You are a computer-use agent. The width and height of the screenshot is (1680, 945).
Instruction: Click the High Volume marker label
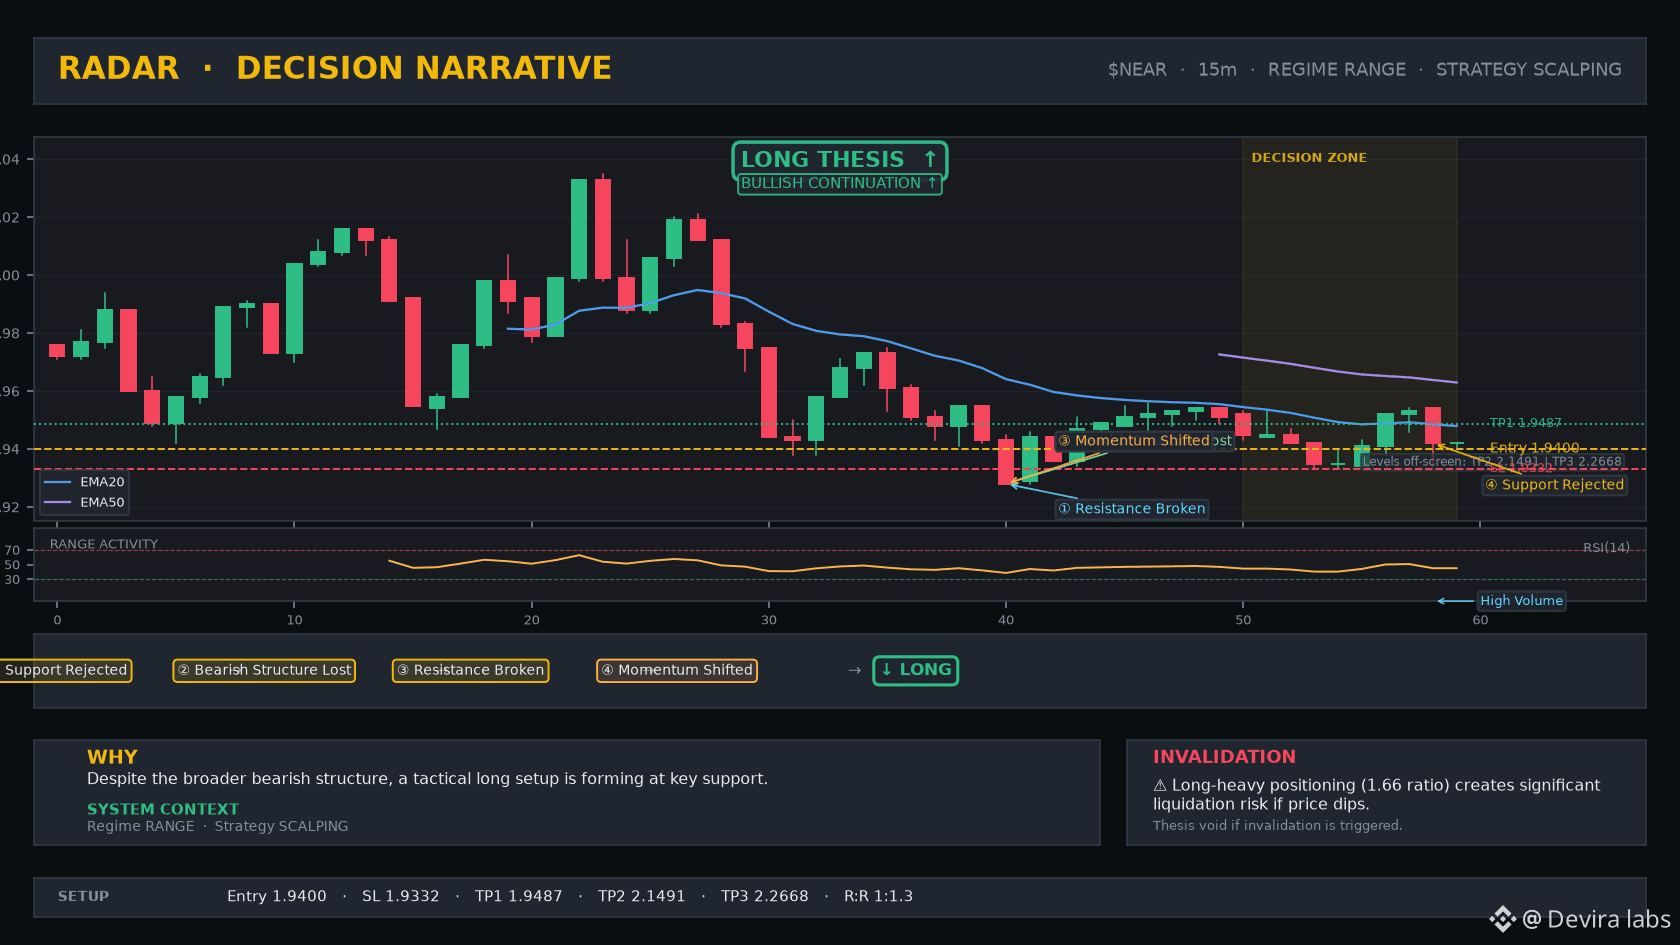pyautogui.click(x=1521, y=601)
